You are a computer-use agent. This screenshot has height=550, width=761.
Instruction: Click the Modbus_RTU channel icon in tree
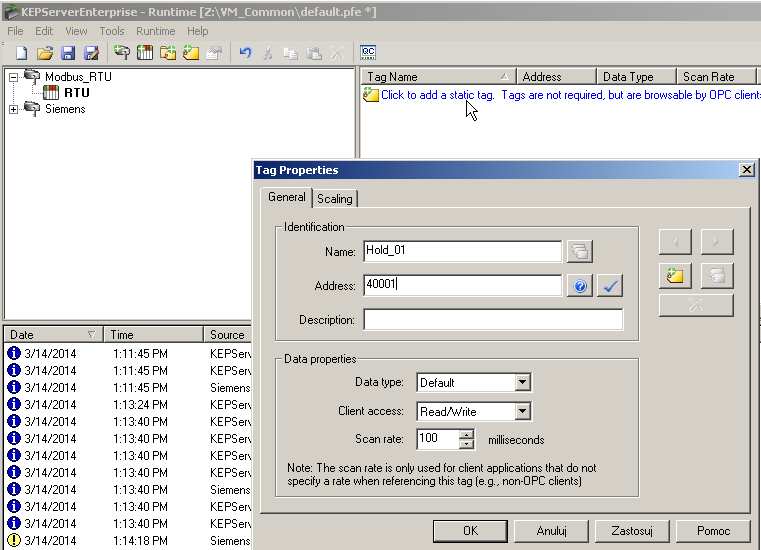click(x=32, y=77)
